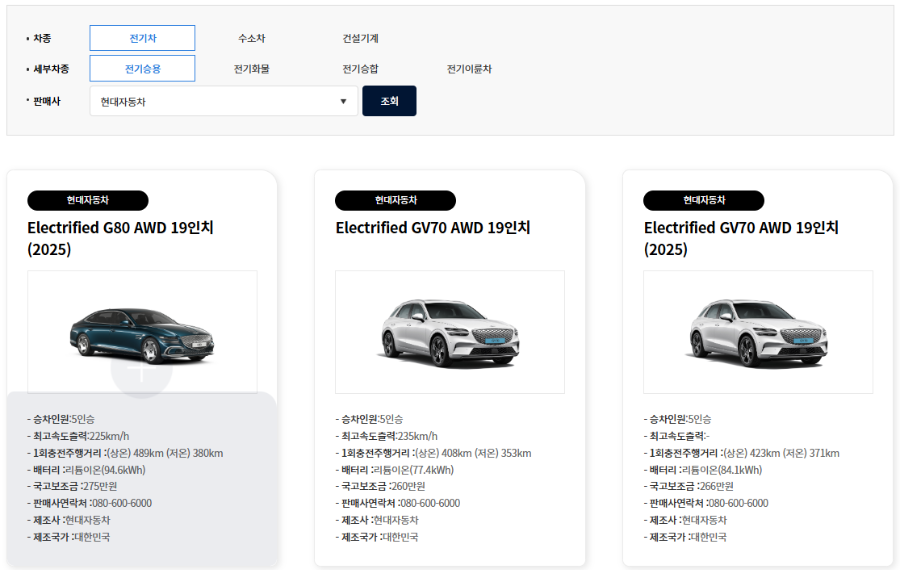Choose the 전기승합 sub-category
The height and width of the screenshot is (570, 900).
pos(360,69)
